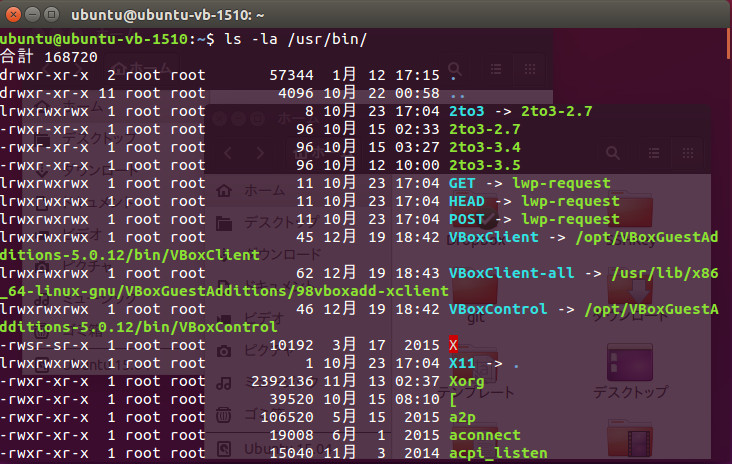Click search icon in front file manager window
The height and width of the screenshot is (464, 732).
613,153
